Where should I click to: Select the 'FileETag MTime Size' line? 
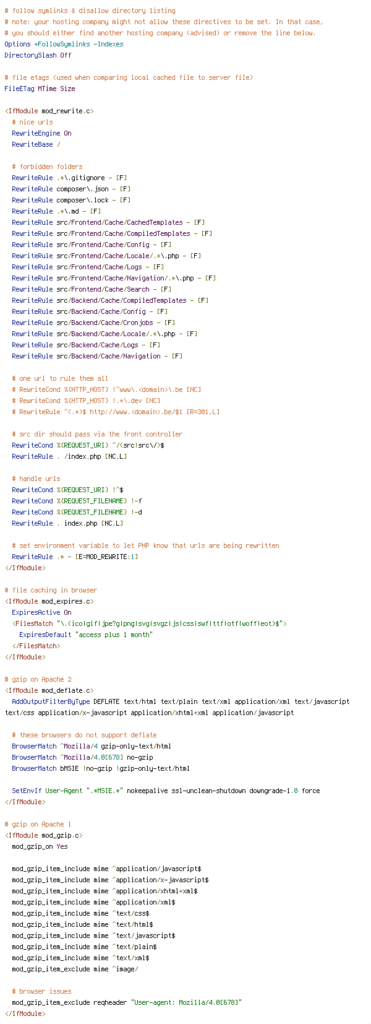(x=39, y=89)
